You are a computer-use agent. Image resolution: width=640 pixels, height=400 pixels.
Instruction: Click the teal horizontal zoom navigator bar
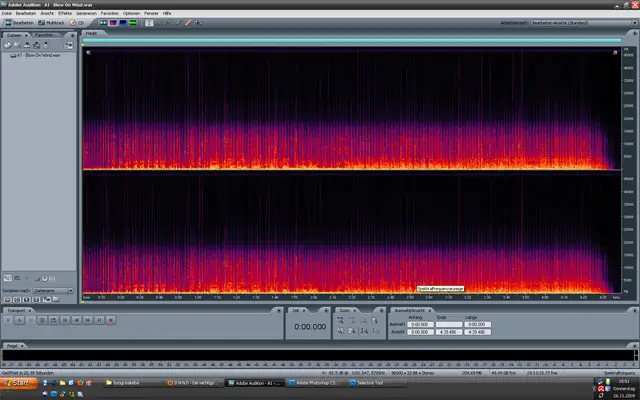[x=350, y=41]
